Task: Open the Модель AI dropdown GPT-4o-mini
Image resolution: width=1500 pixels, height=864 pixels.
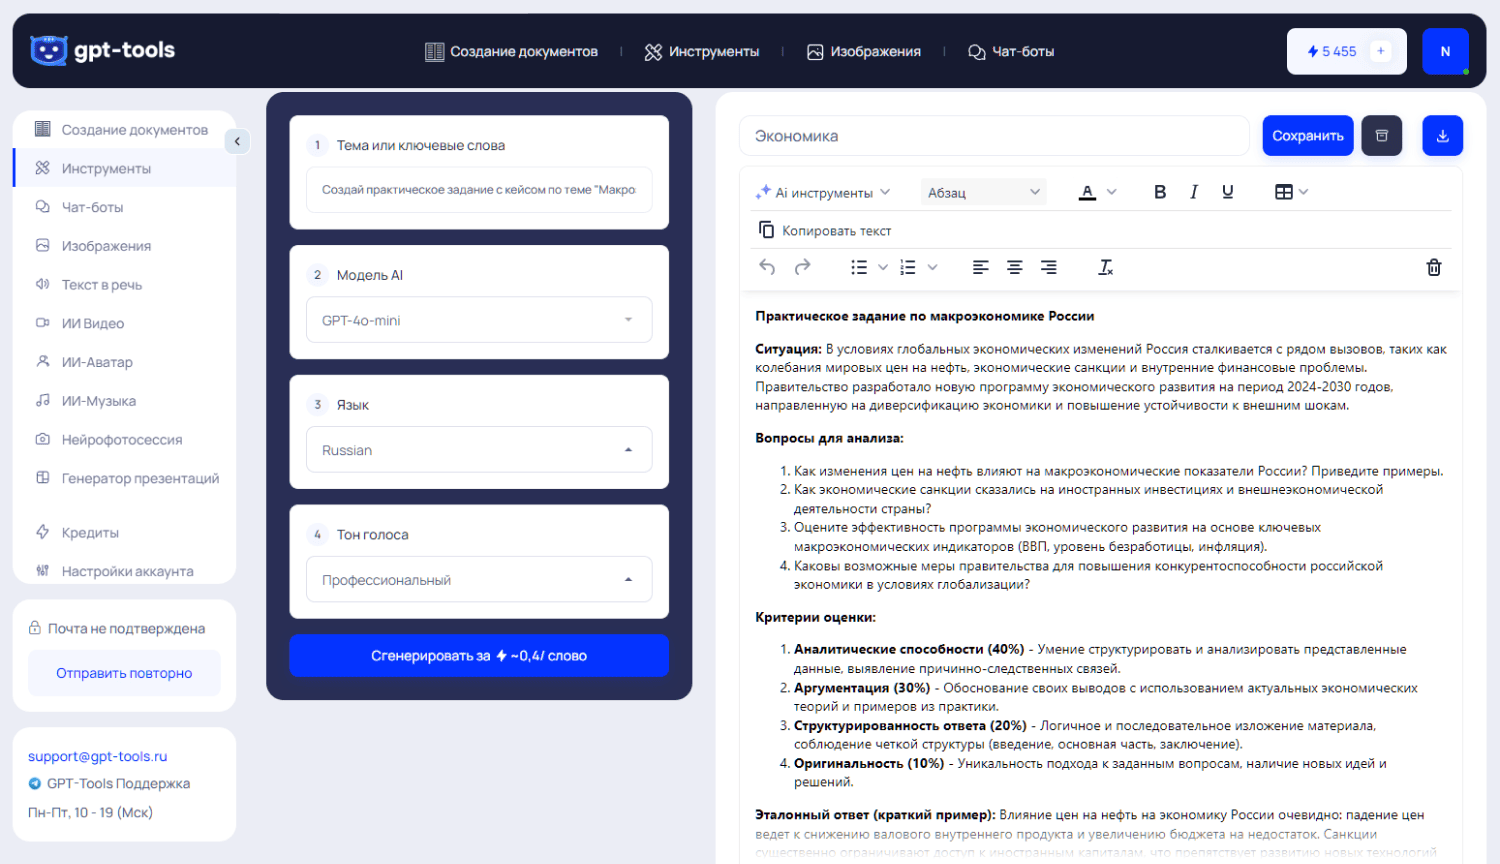Action: (479, 320)
